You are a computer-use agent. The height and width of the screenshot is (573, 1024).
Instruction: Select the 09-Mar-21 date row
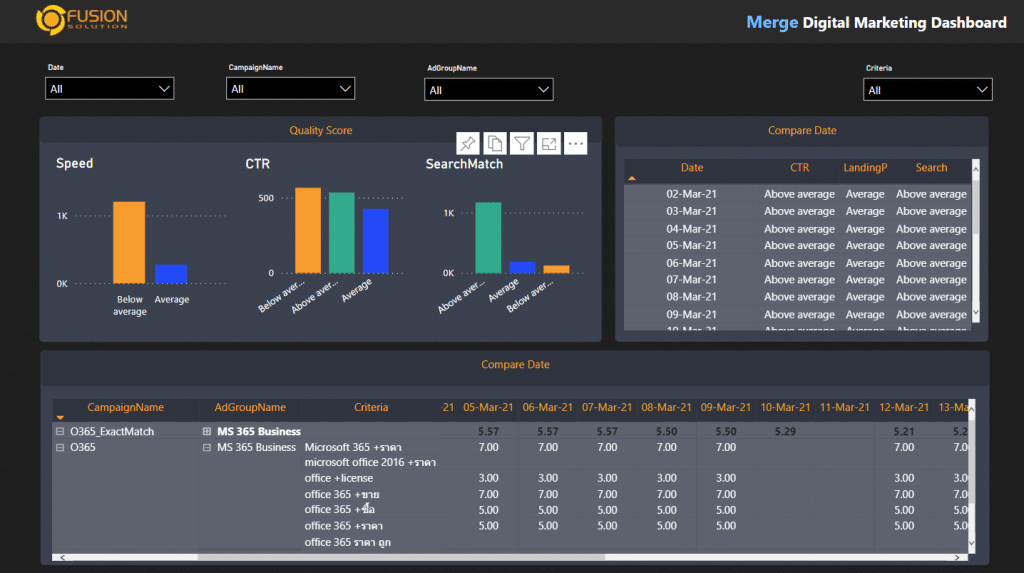(797, 314)
